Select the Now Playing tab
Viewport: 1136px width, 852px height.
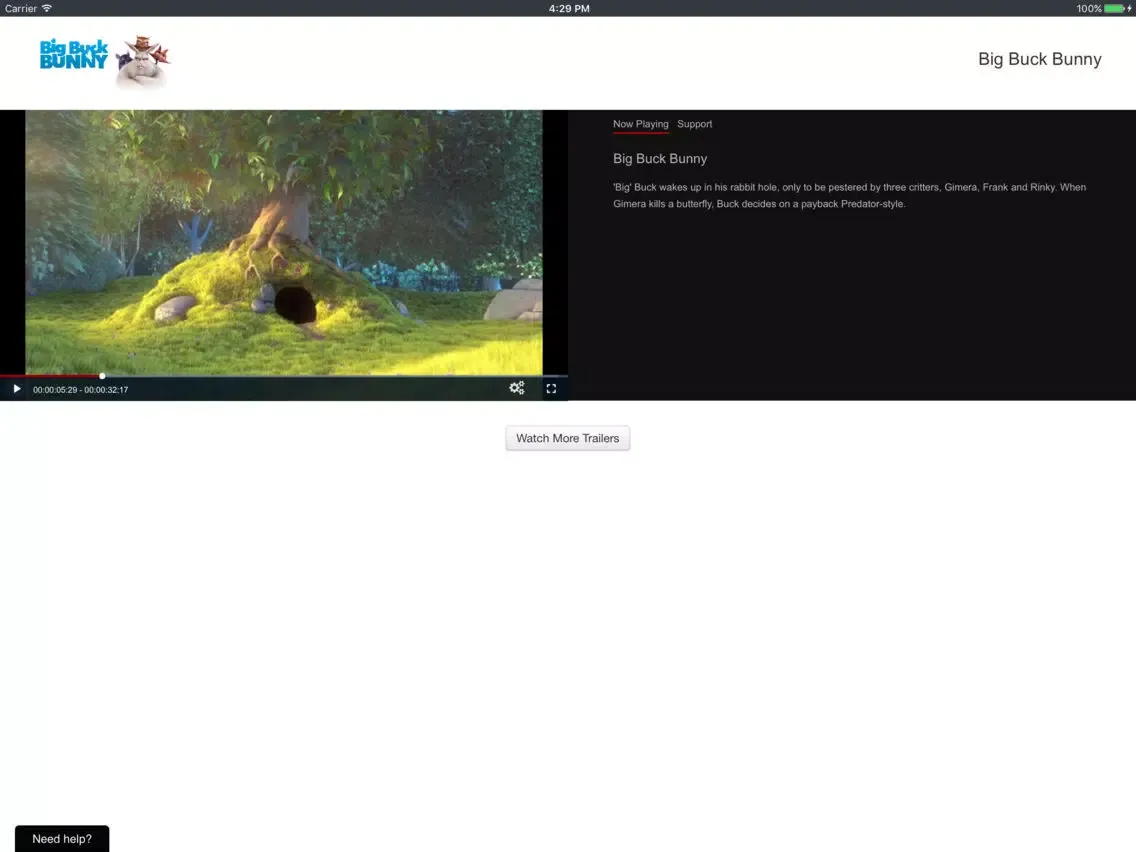(x=640, y=124)
